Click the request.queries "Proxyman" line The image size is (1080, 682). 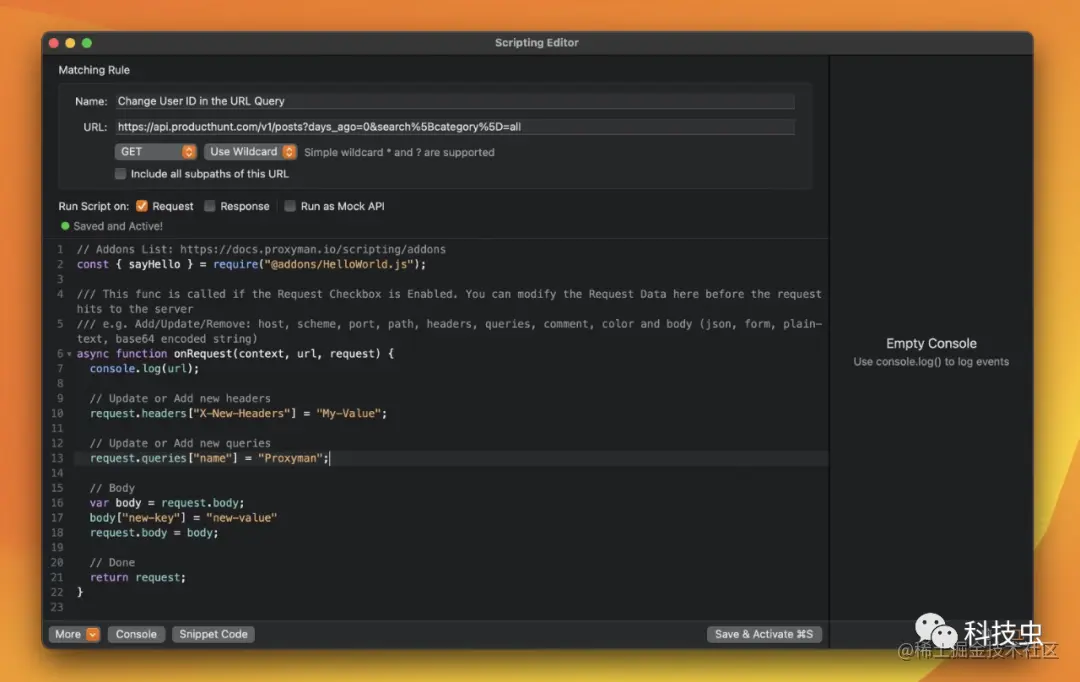[x=209, y=458]
